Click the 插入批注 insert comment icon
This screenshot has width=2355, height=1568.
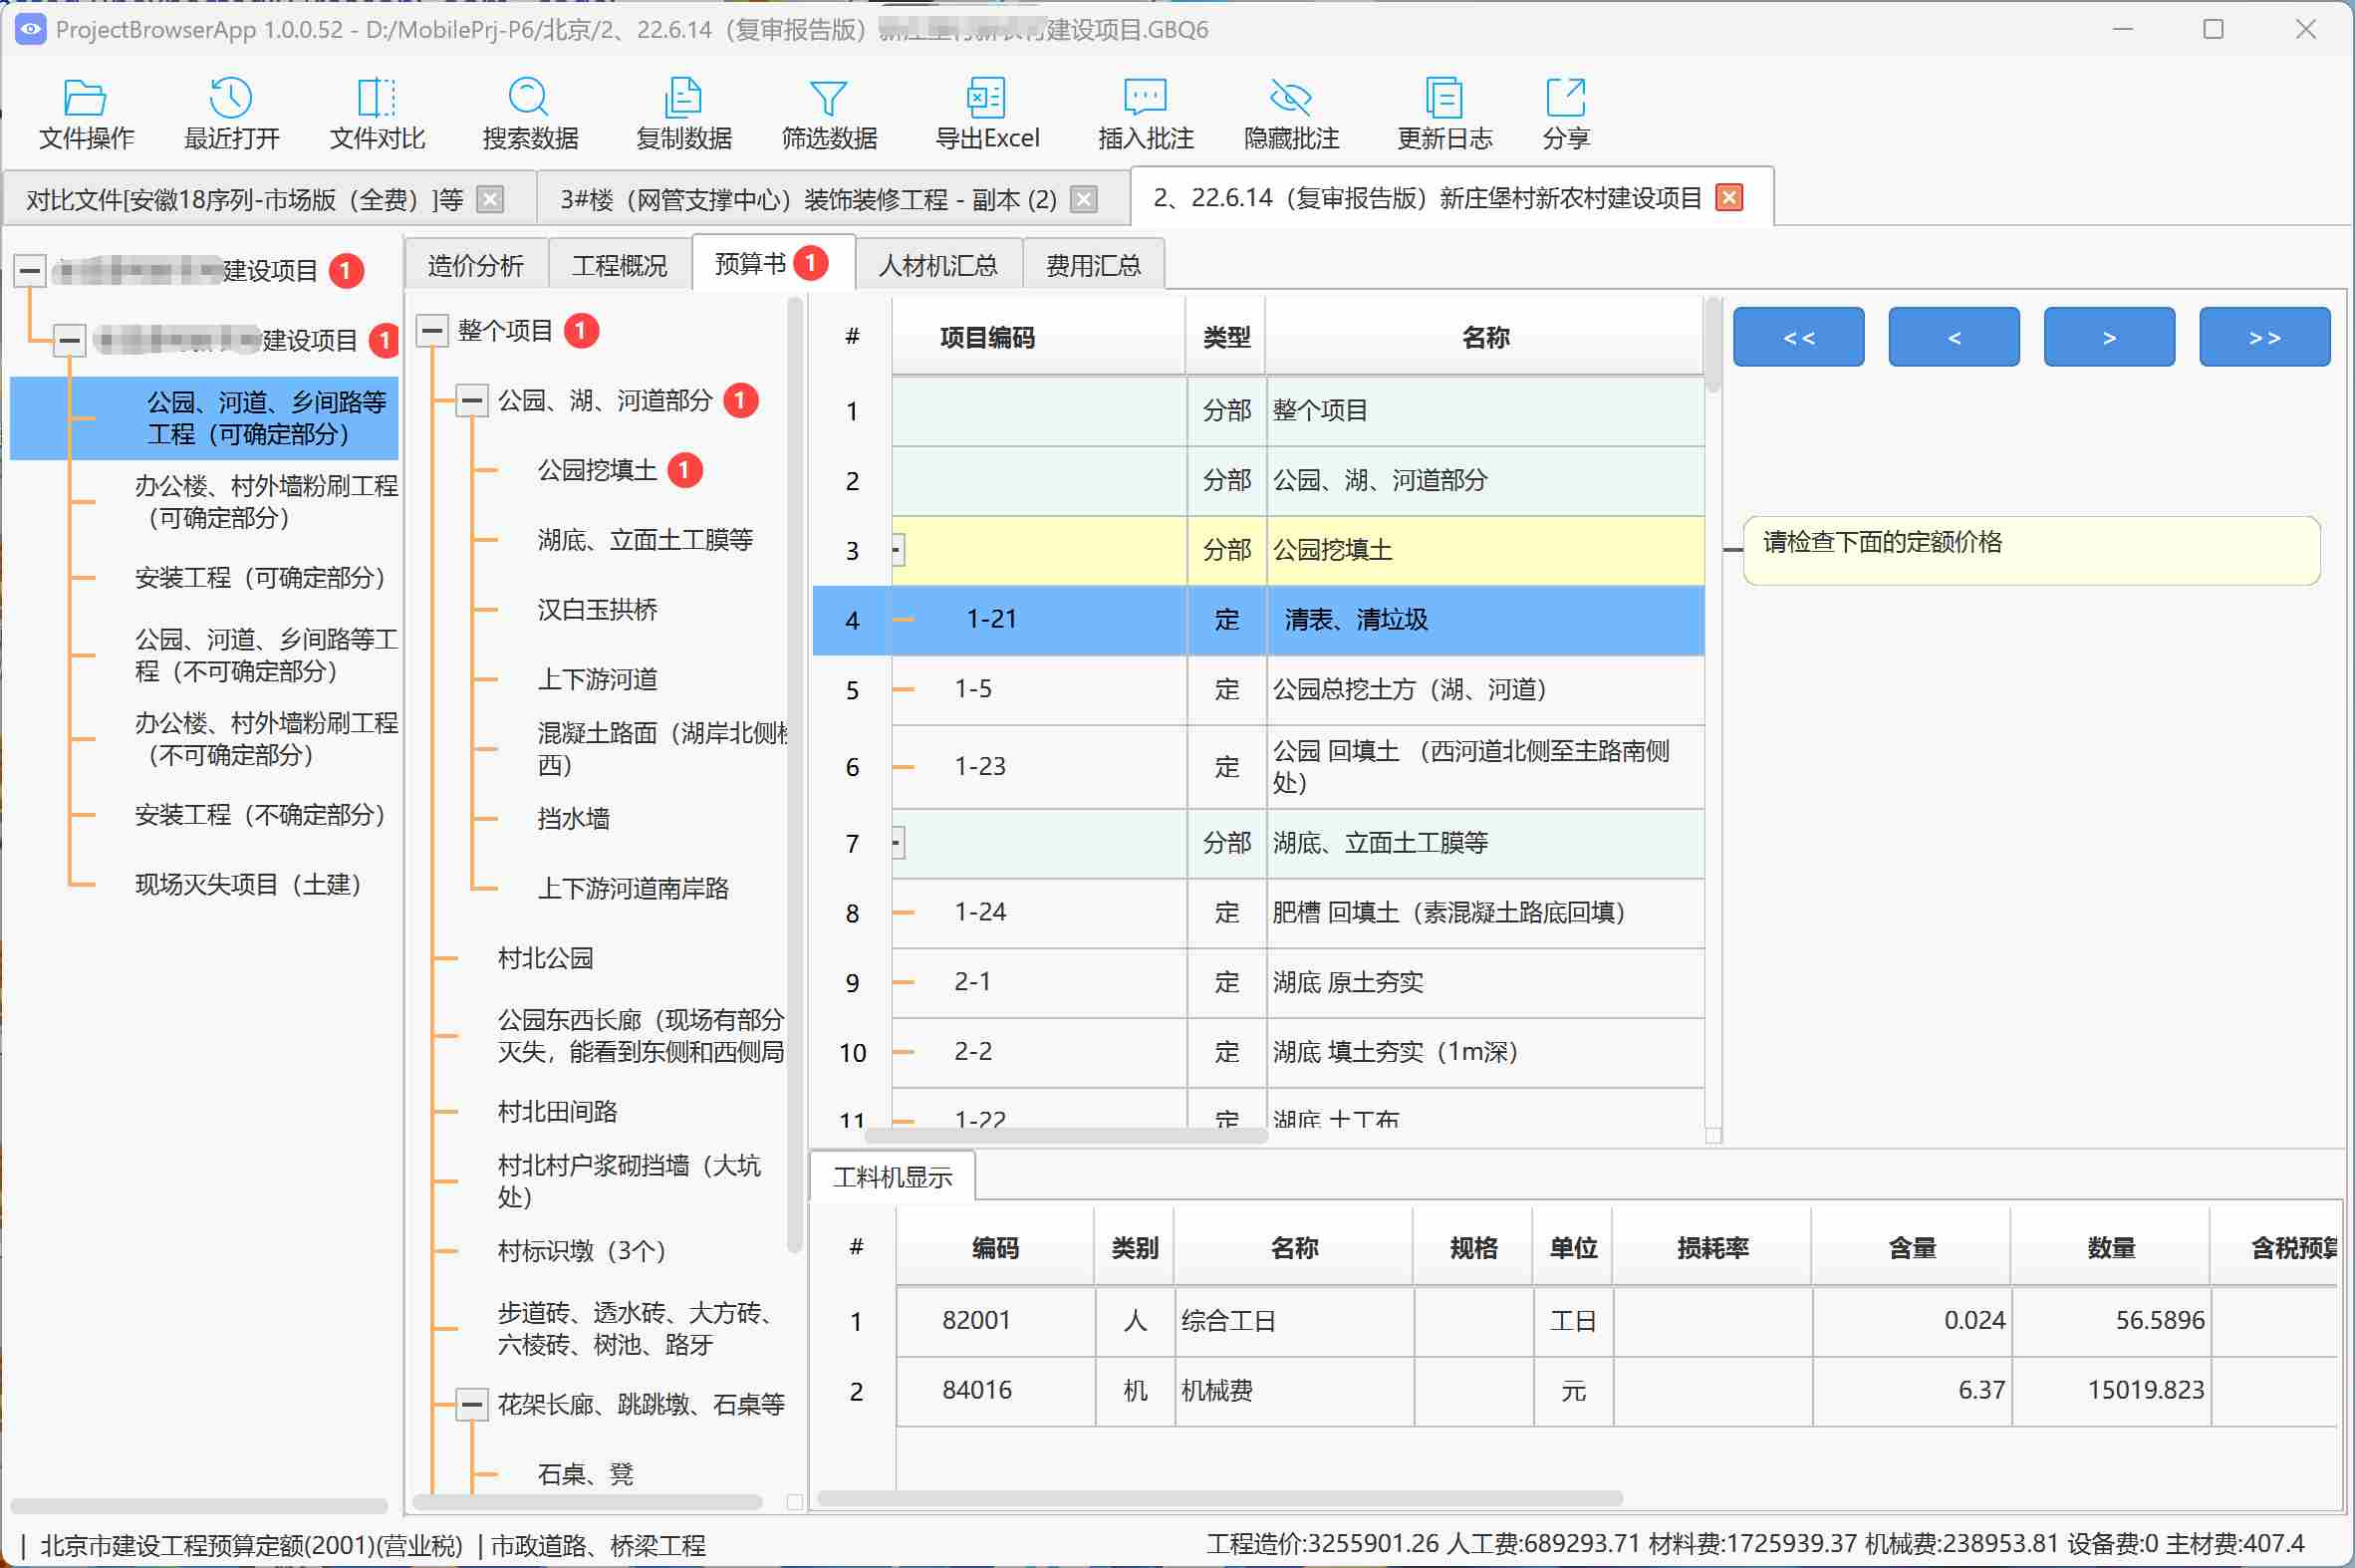coord(1146,113)
